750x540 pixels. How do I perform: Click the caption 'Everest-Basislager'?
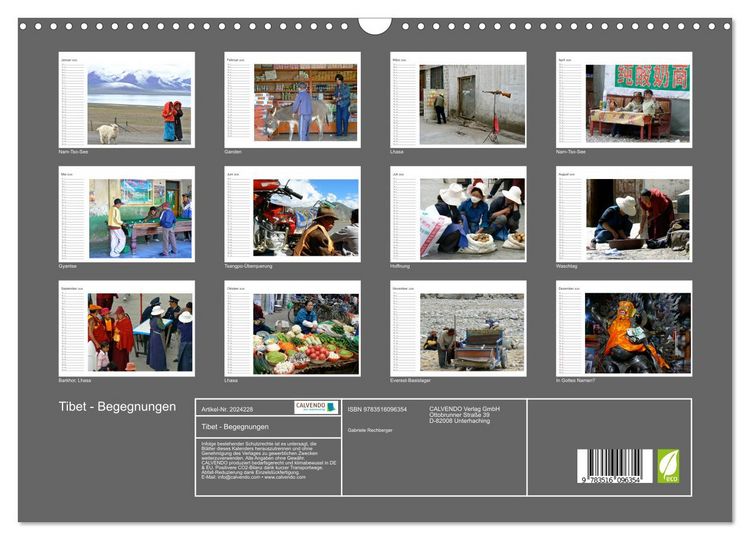pyautogui.click(x=410, y=380)
